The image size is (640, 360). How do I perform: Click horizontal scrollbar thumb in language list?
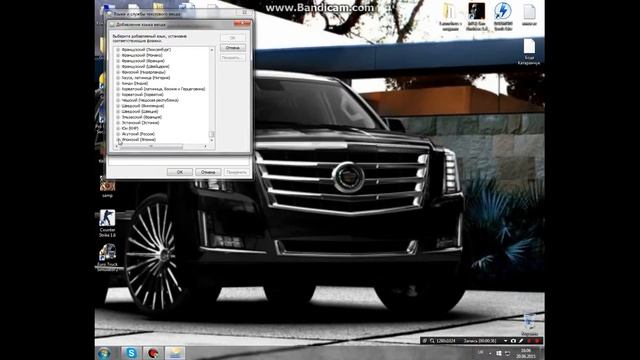pyautogui.click(x=151, y=146)
